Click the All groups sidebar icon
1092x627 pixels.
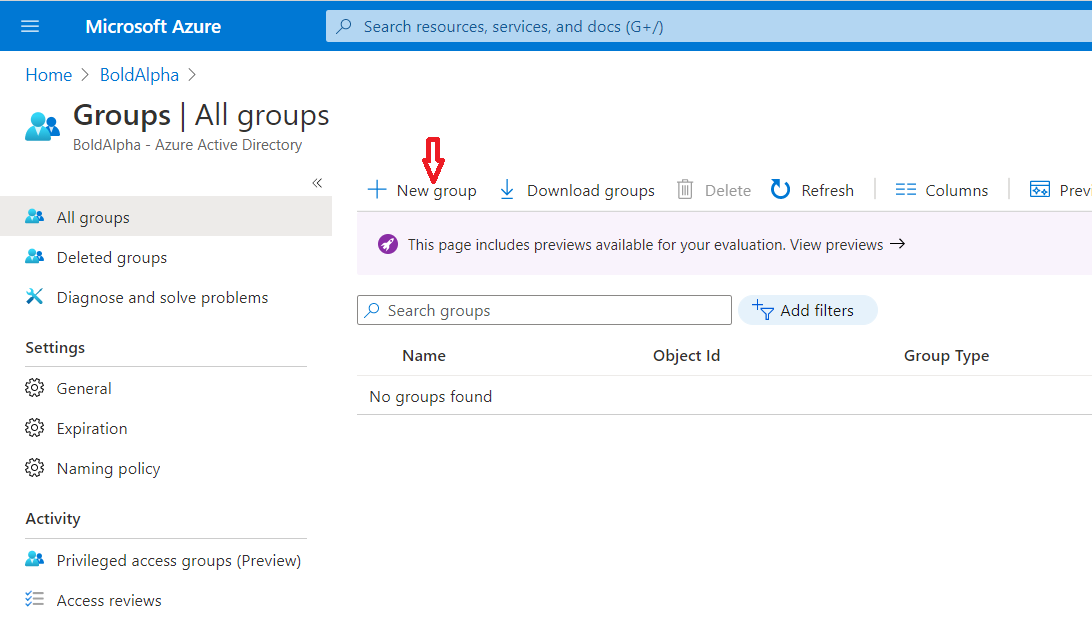34,217
